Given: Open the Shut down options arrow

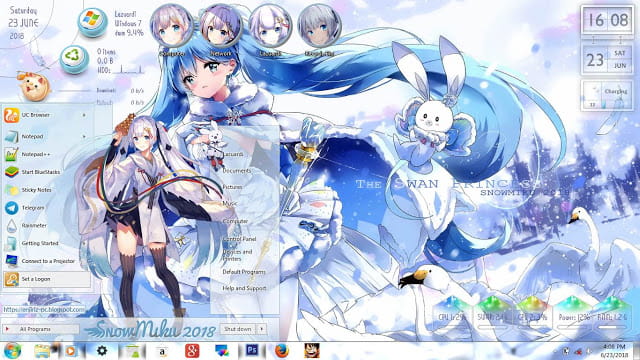Looking at the screenshot, I should pyautogui.click(x=261, y=329).
